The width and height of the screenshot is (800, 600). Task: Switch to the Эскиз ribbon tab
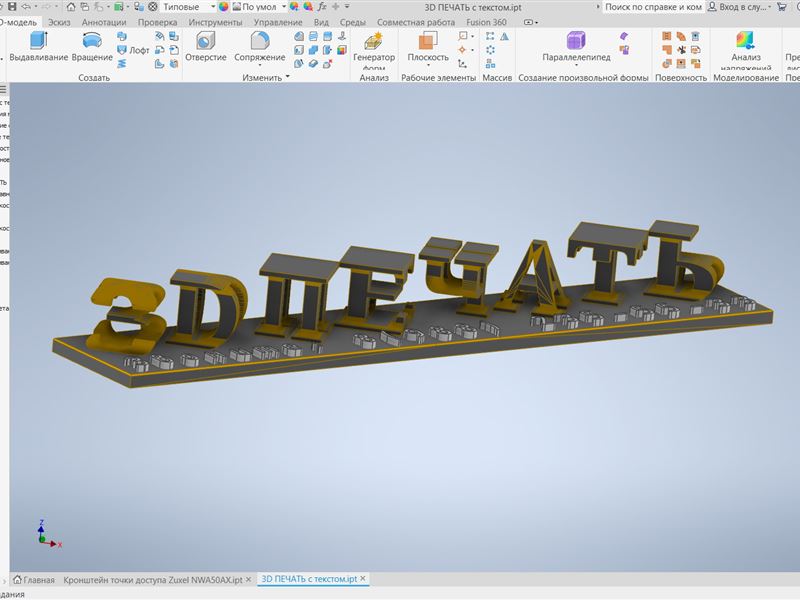pos(57,22)
